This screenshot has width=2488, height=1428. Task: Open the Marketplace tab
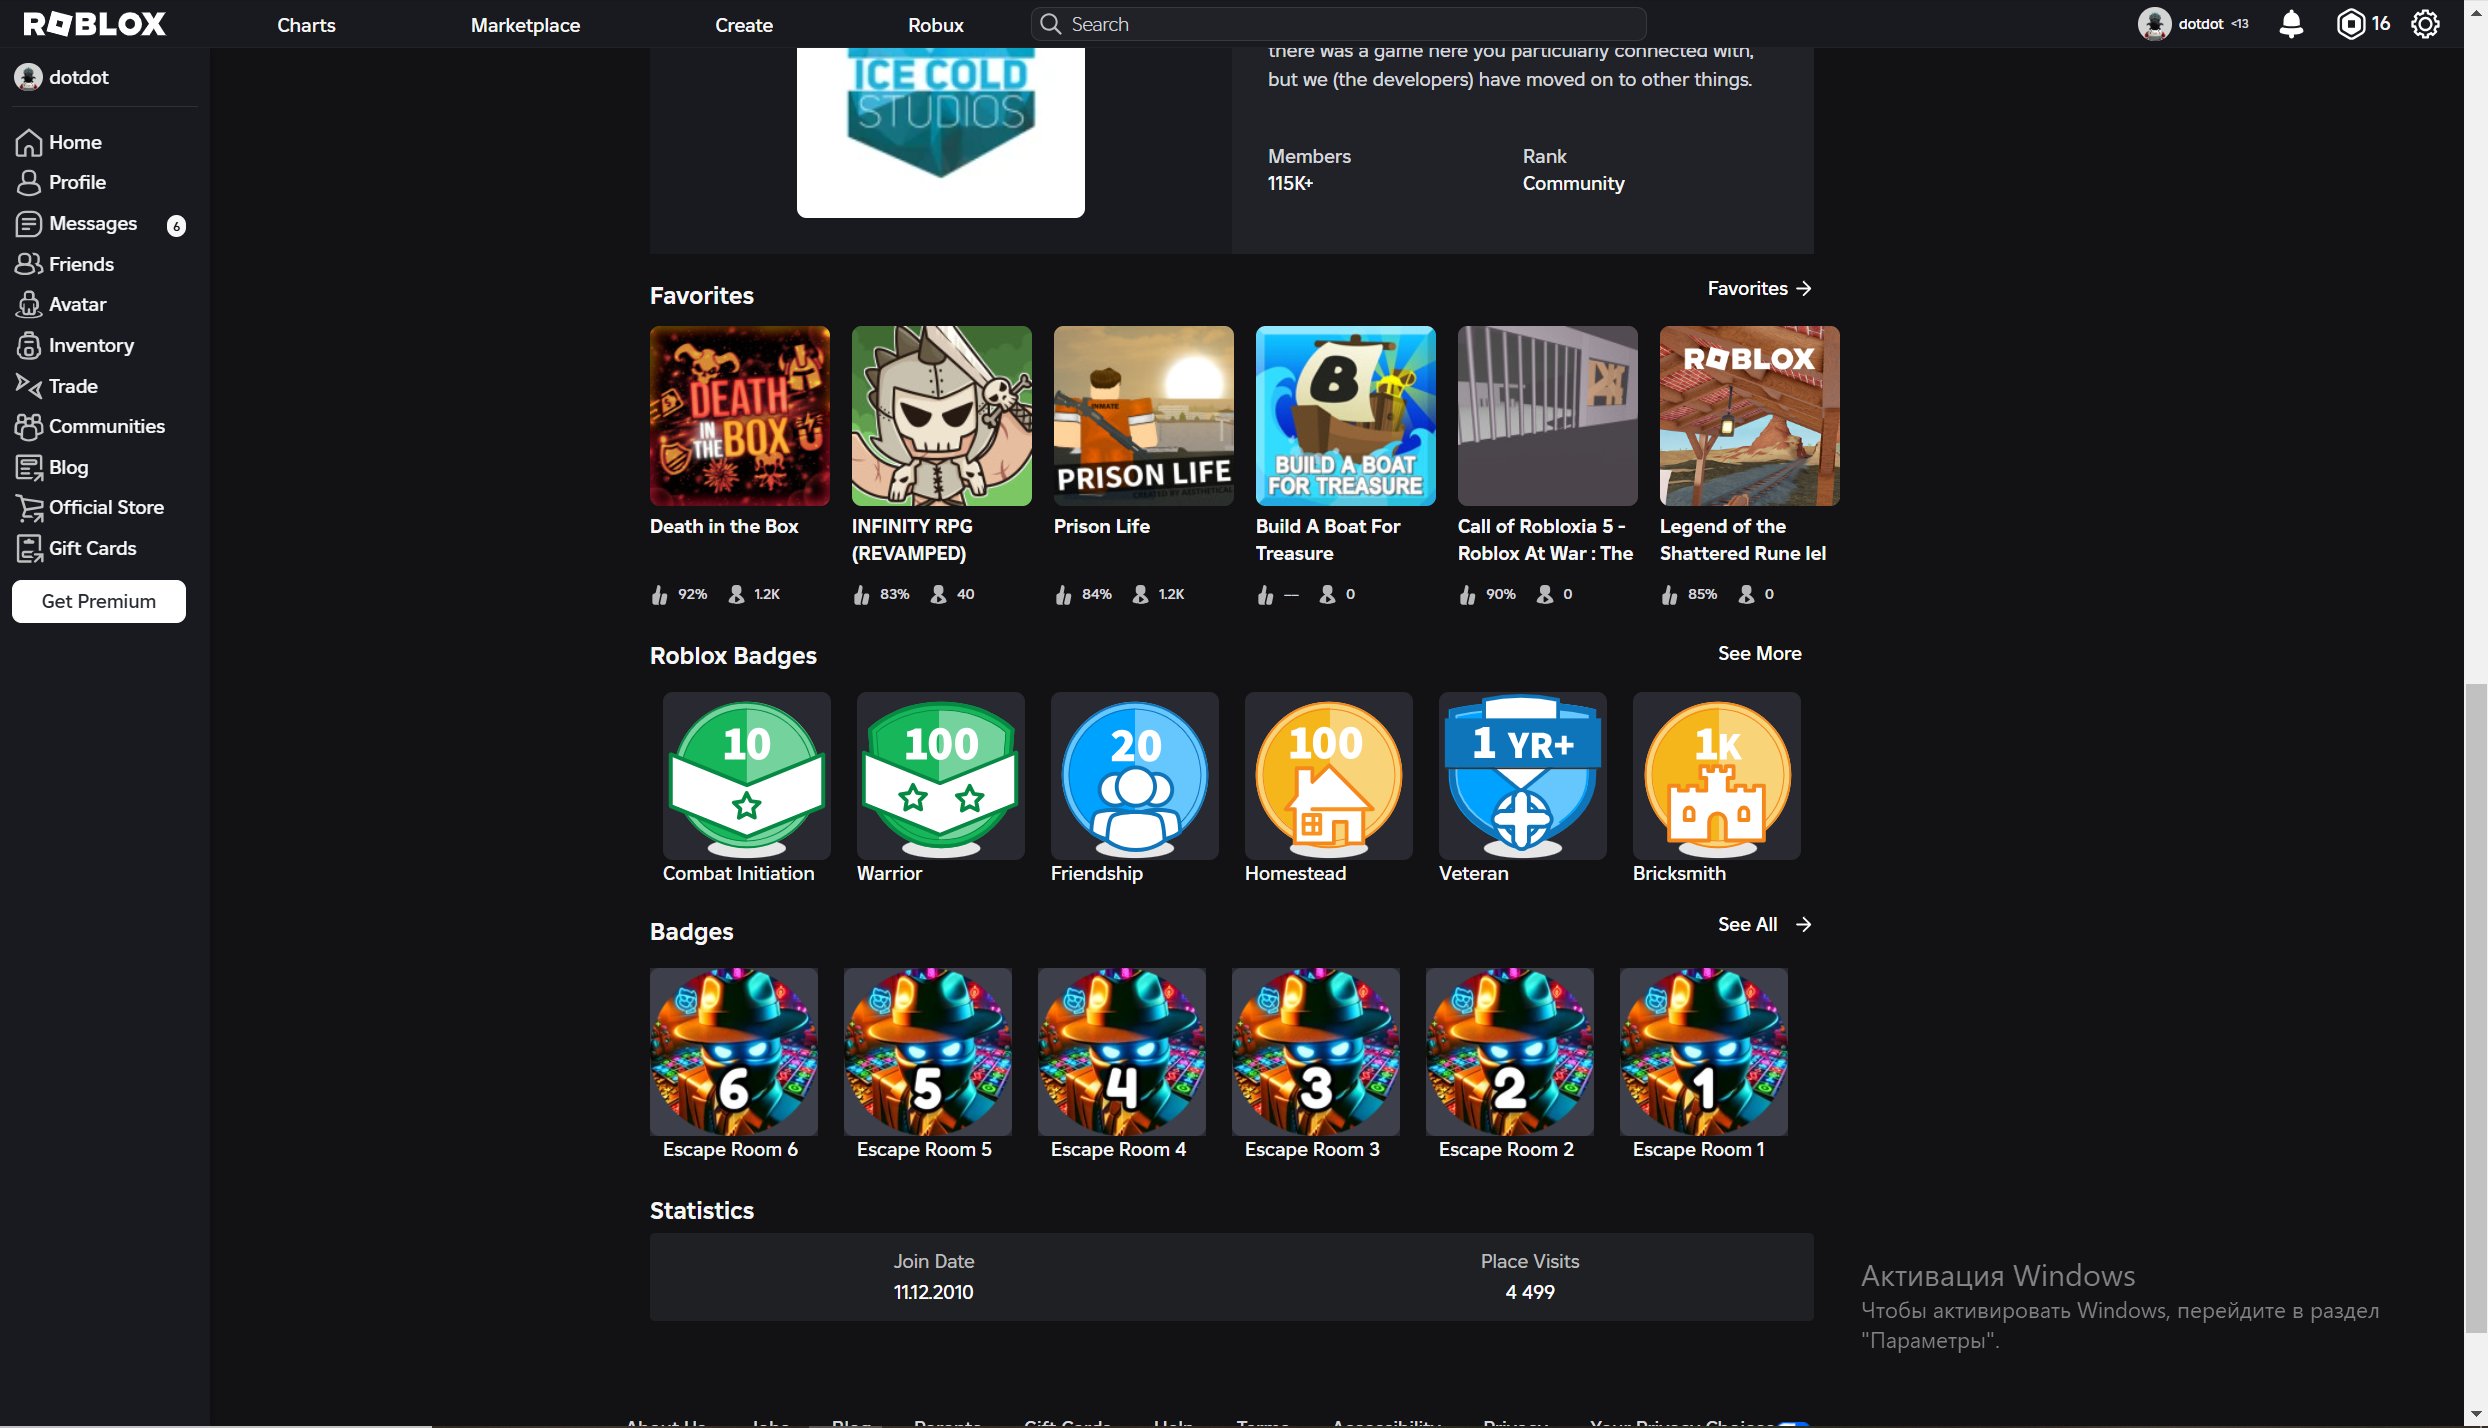click(x=525, y=25)
